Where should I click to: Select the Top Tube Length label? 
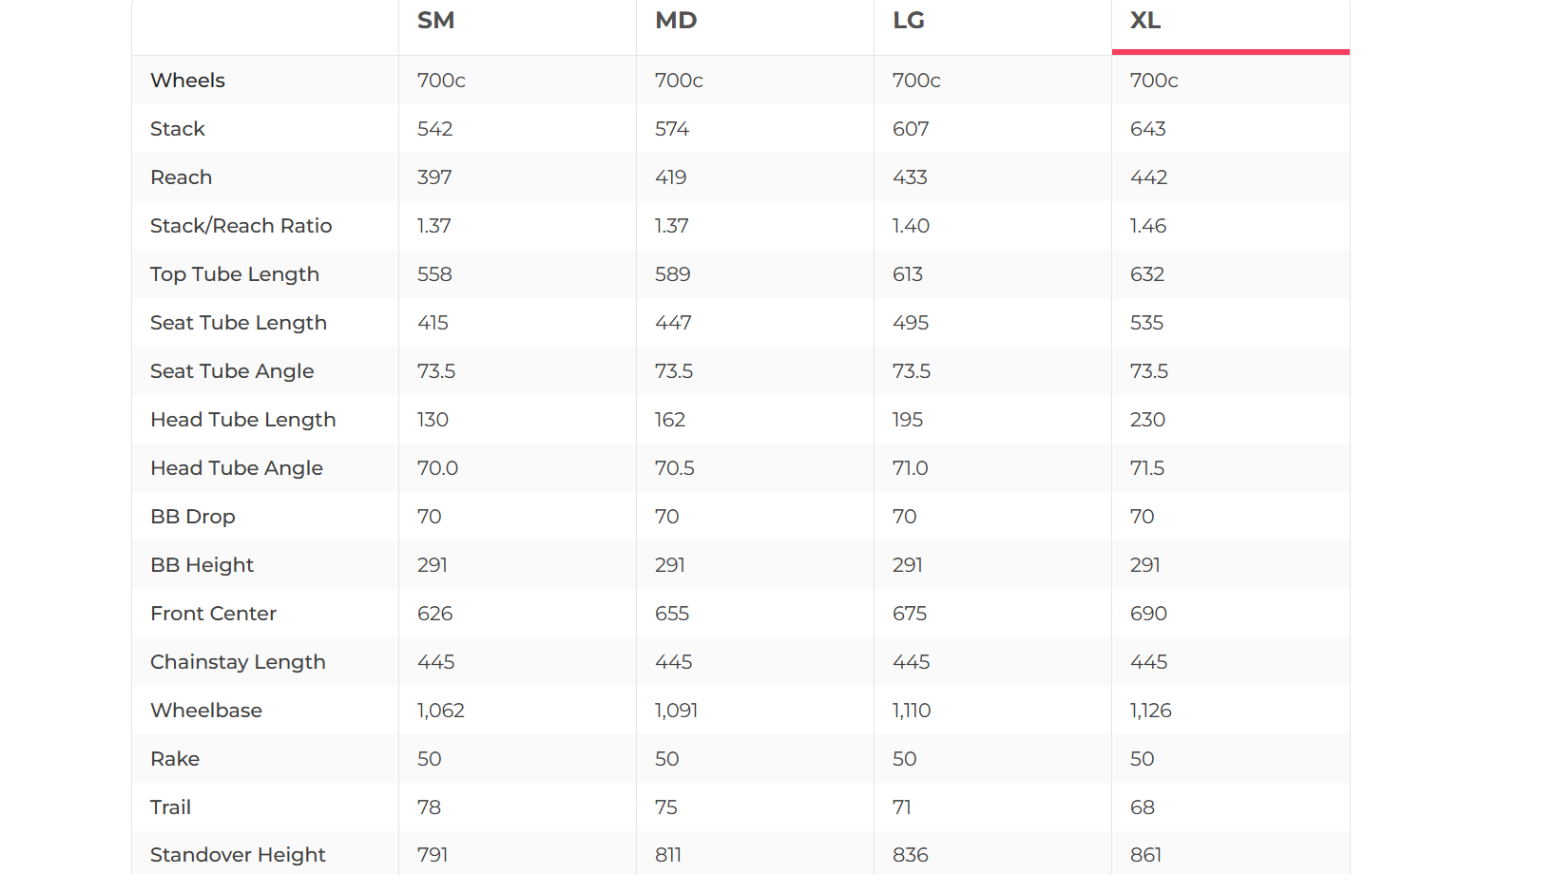point(235,275)
